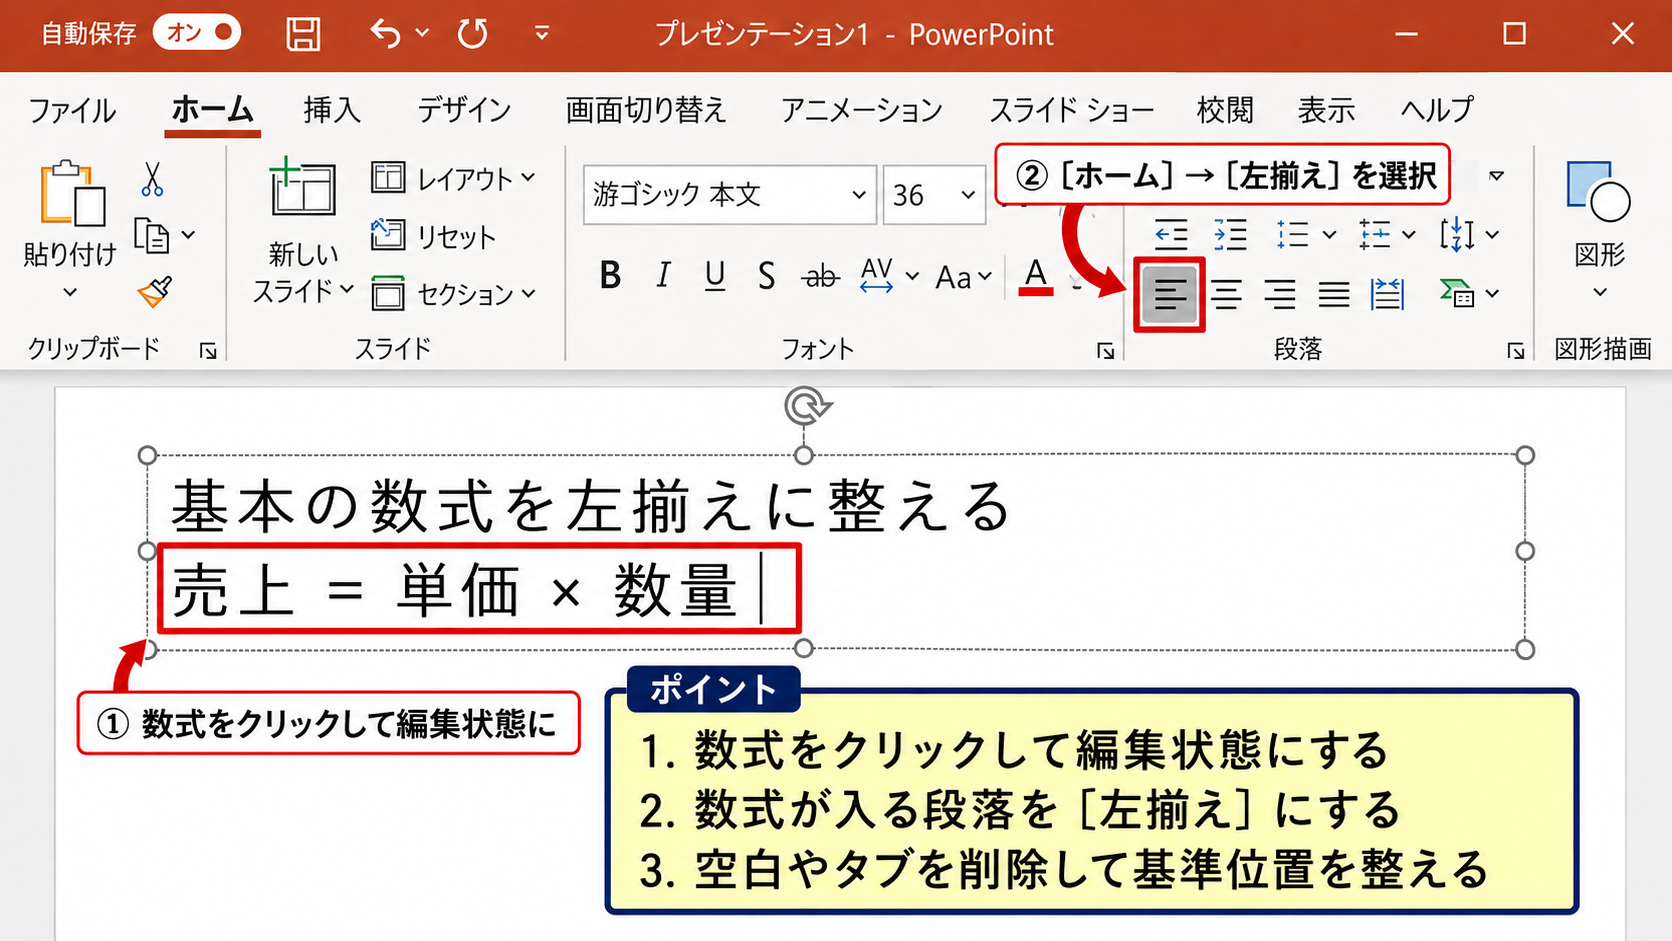Open the ヘルプ tab

pyautogui.click(x=1437, y=109)
